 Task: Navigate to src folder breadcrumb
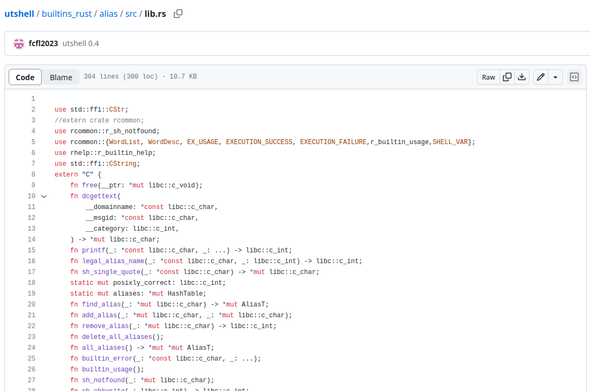point(131,14)
